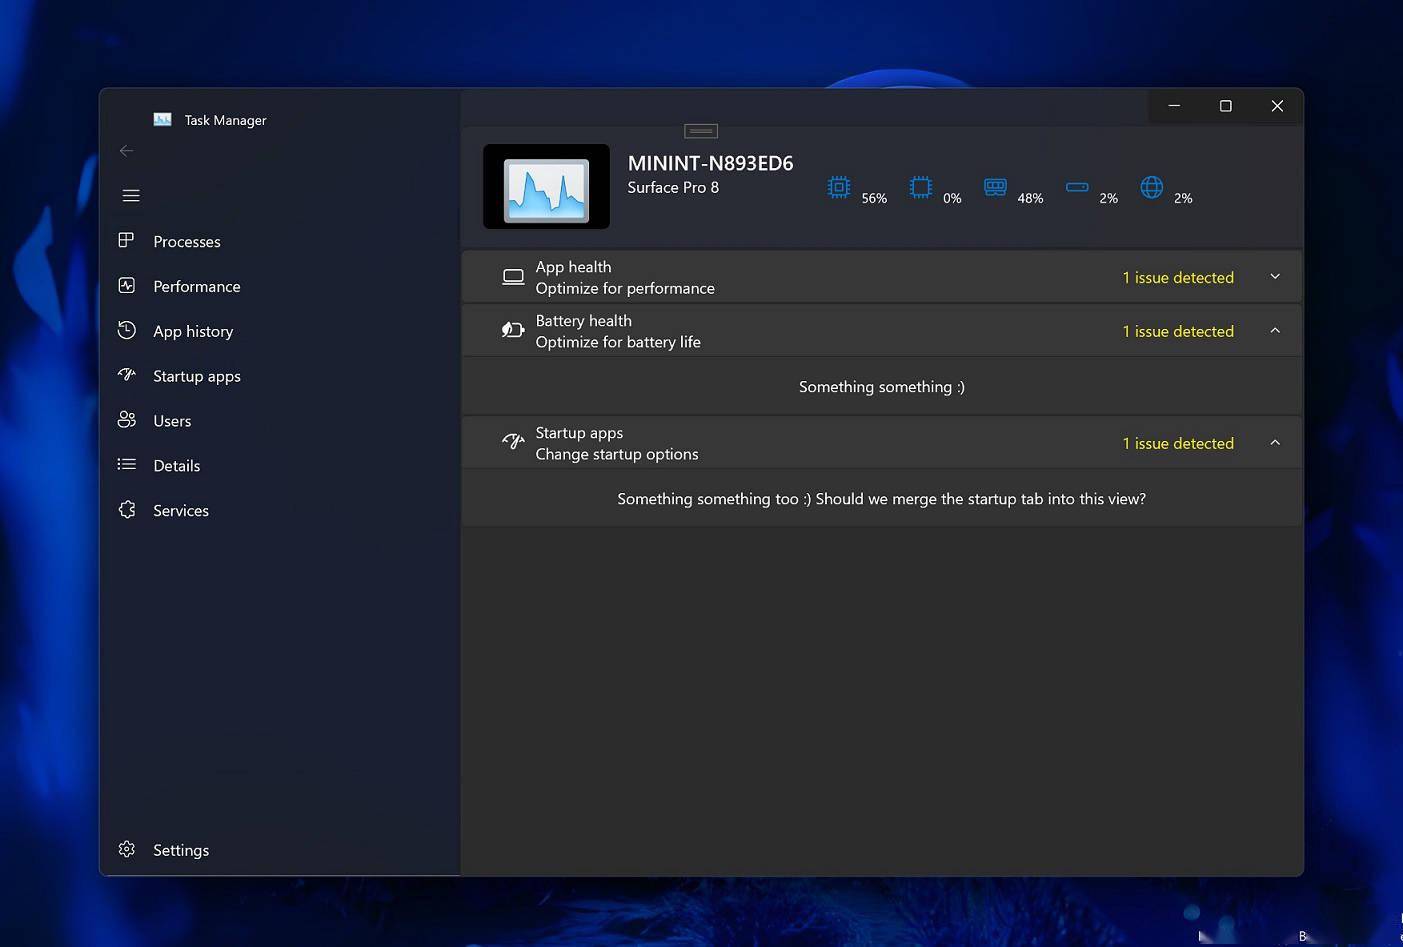Collapse the Startup apps section chevron

click(1275, 443)
